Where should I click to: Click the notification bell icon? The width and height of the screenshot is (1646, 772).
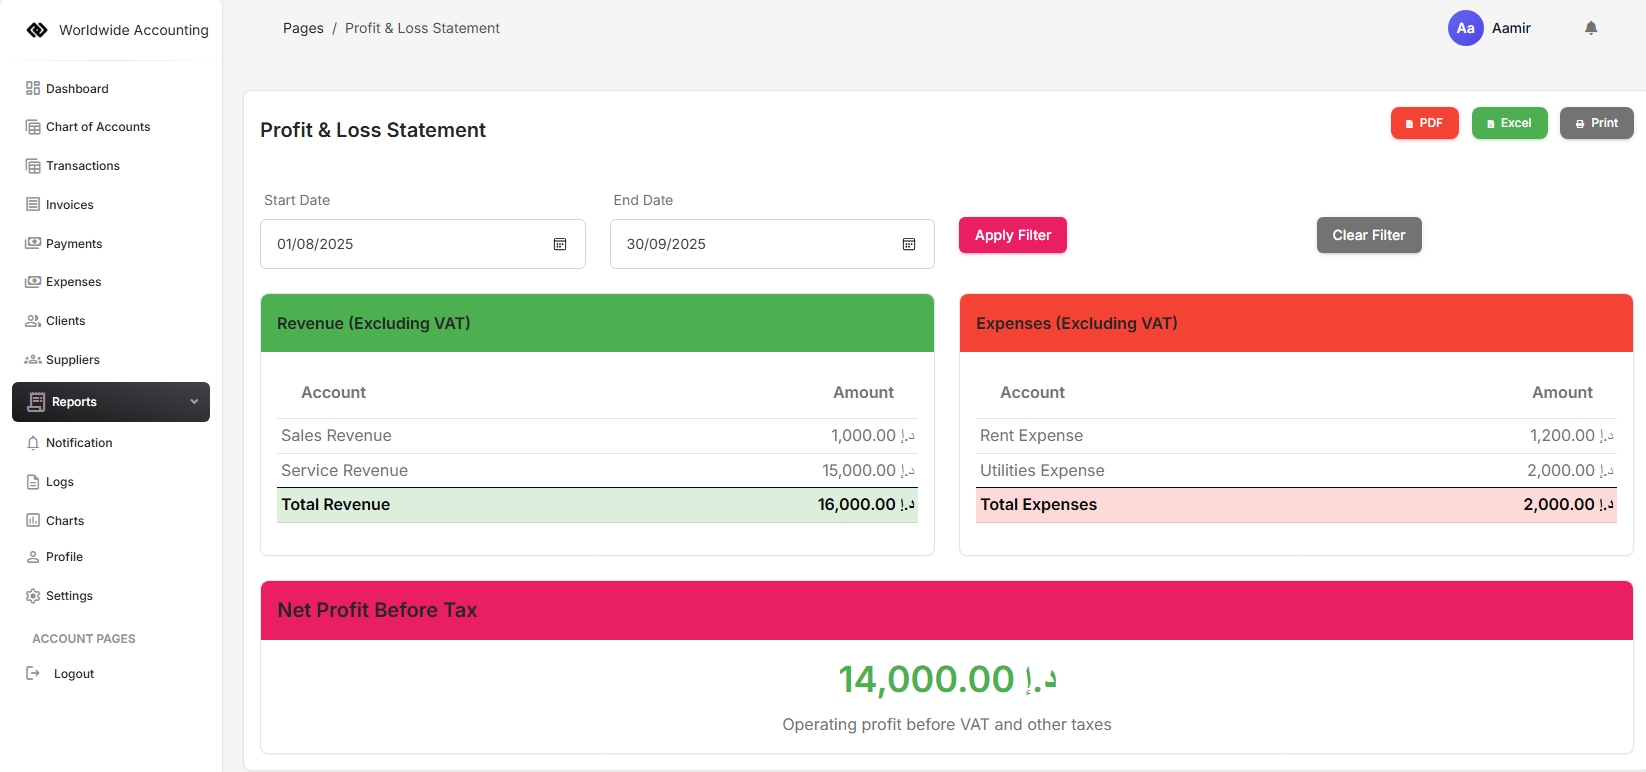(x=1591, y=28)
